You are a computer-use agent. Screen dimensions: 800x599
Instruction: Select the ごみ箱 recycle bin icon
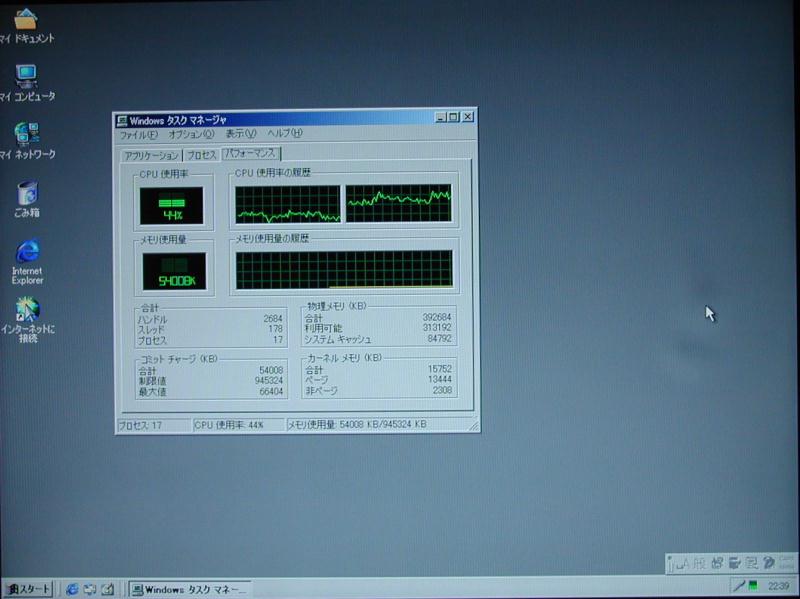click(x=27, y=199)
